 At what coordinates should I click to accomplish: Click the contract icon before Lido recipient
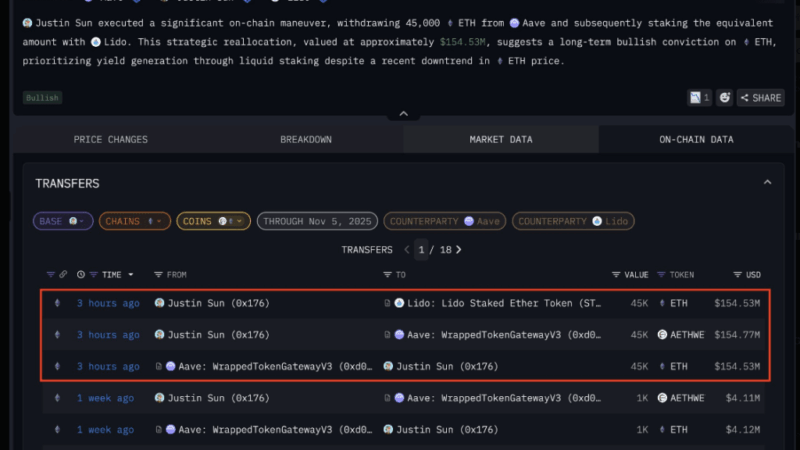pyautogui.click(x=387, y=303)
